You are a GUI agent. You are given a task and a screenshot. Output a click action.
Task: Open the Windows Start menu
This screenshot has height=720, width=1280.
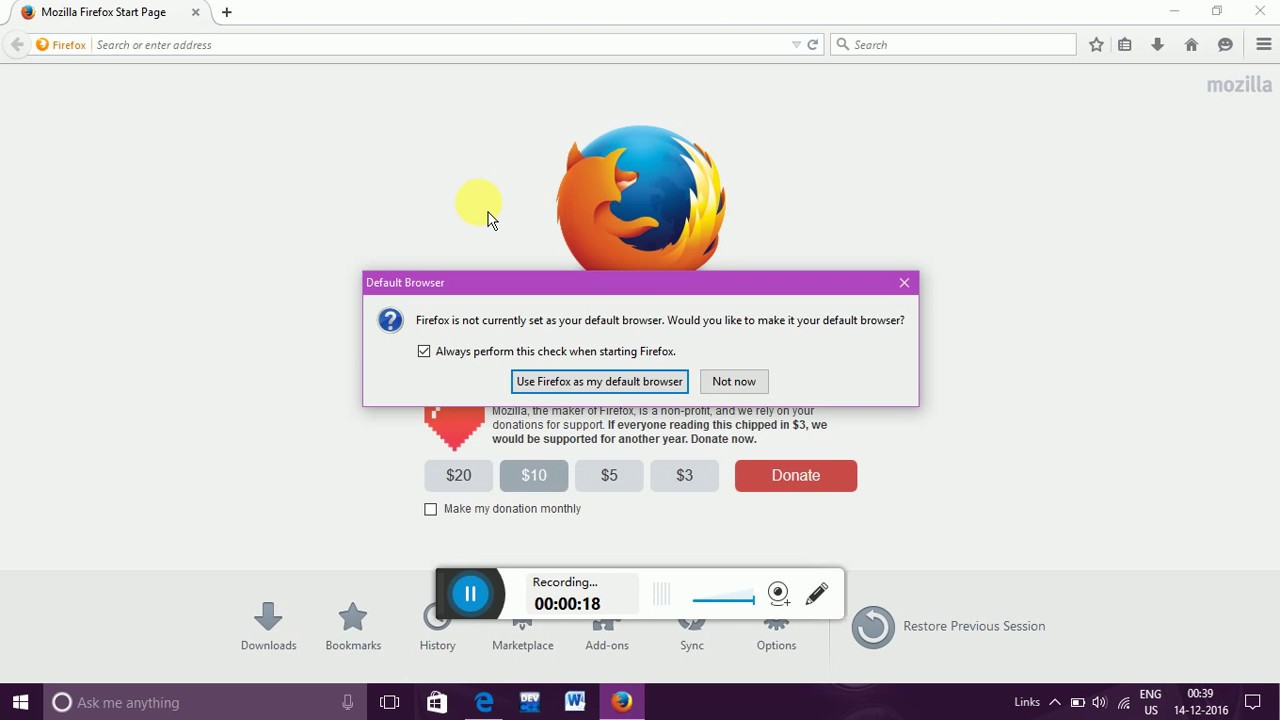click(21, 702)
